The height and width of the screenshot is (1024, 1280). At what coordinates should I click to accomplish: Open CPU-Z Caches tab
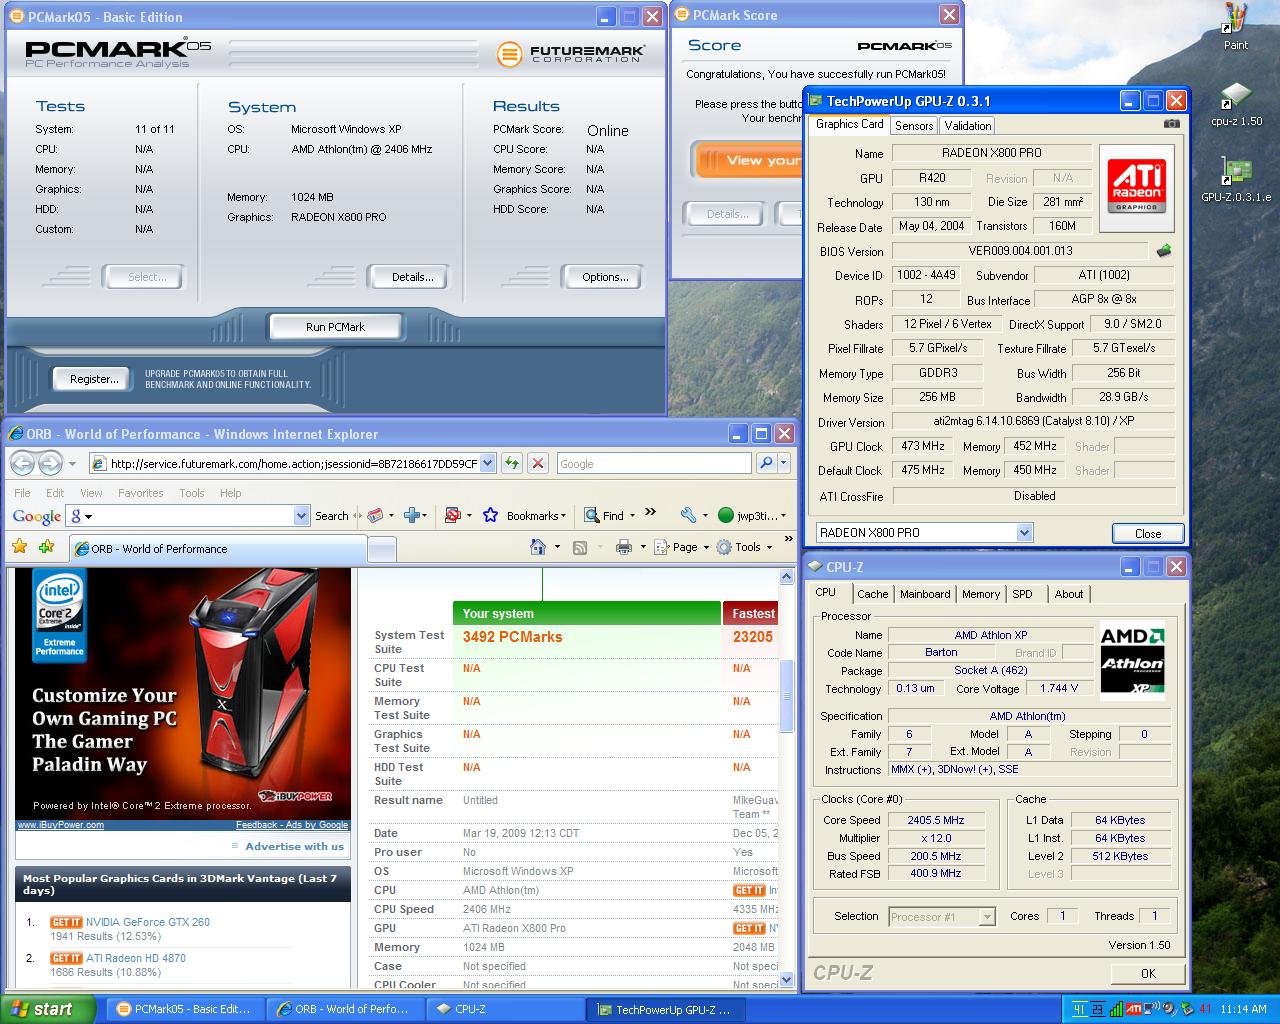[872, 594]
